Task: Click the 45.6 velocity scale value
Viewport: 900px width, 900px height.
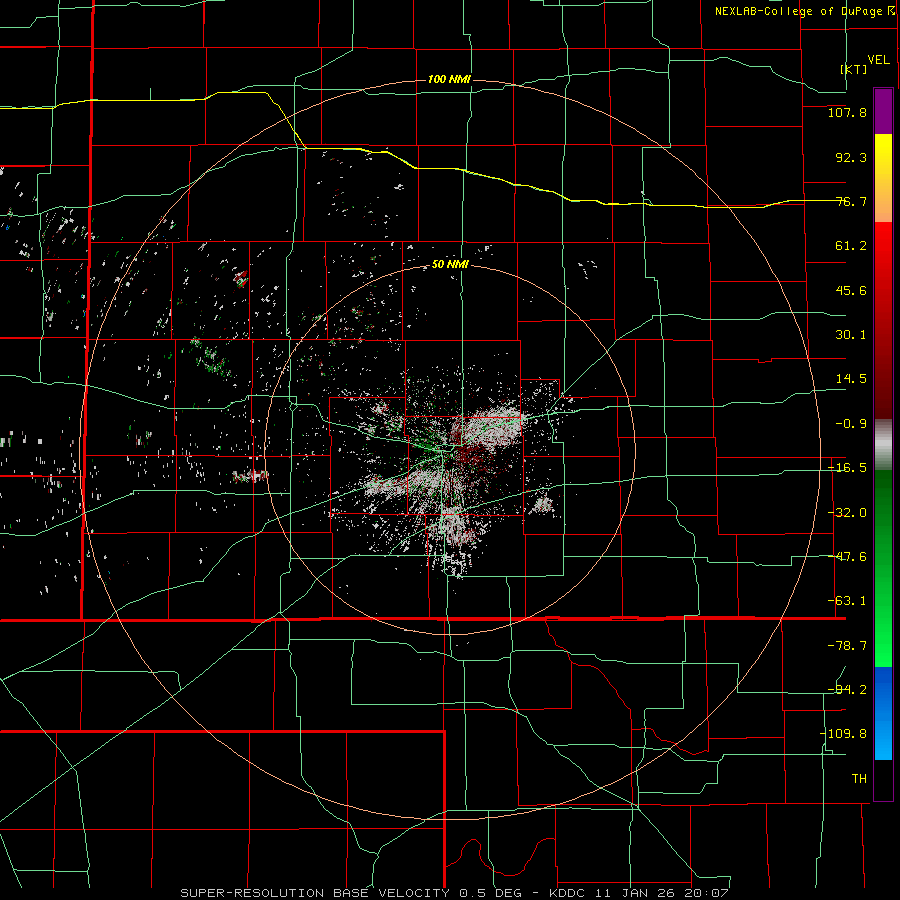Action: click(x=851, y=290)
